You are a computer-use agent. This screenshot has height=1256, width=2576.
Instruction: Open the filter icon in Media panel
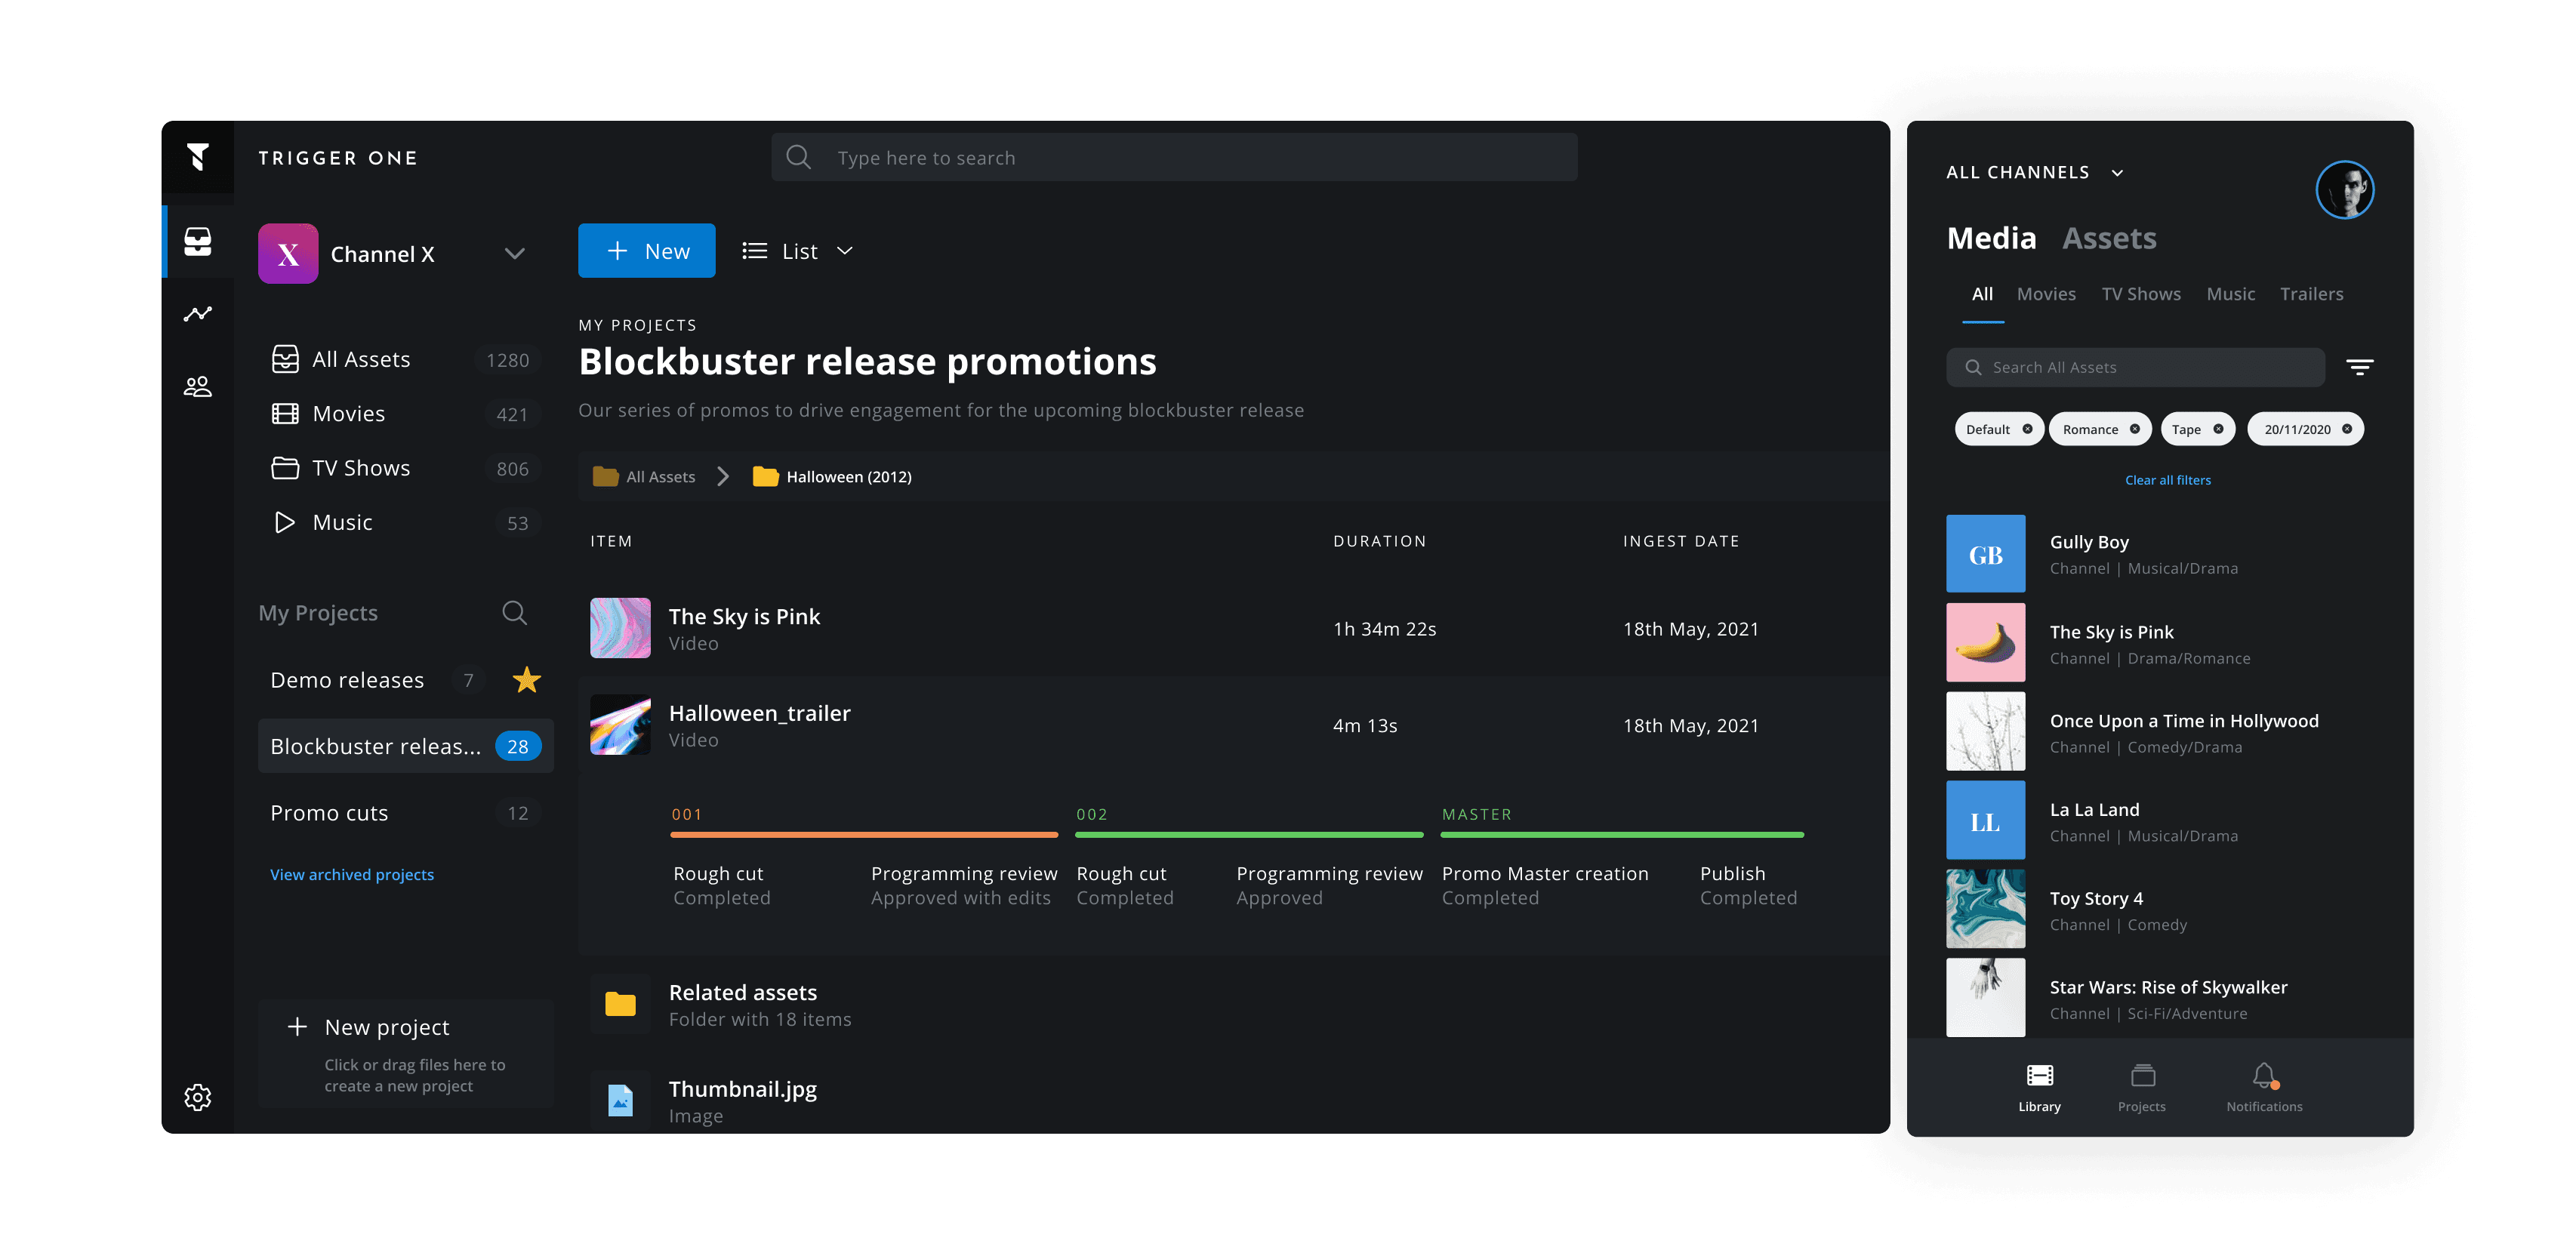pos(2360,367)
